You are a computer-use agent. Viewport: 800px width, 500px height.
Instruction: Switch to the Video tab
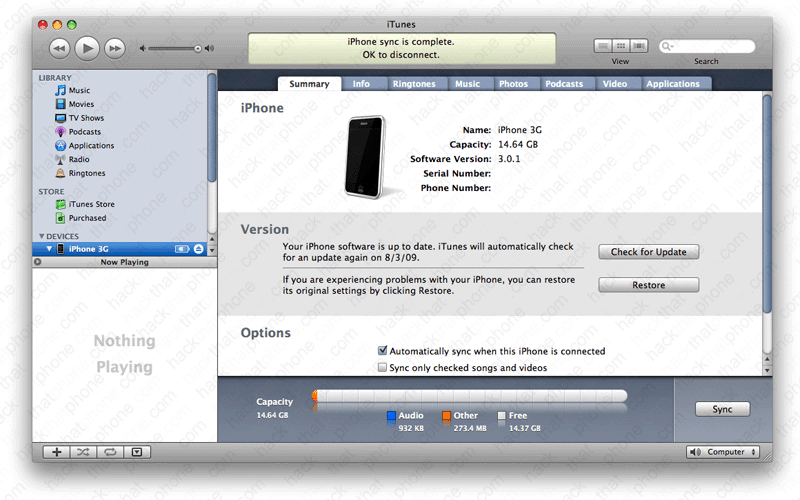[615, 84]
